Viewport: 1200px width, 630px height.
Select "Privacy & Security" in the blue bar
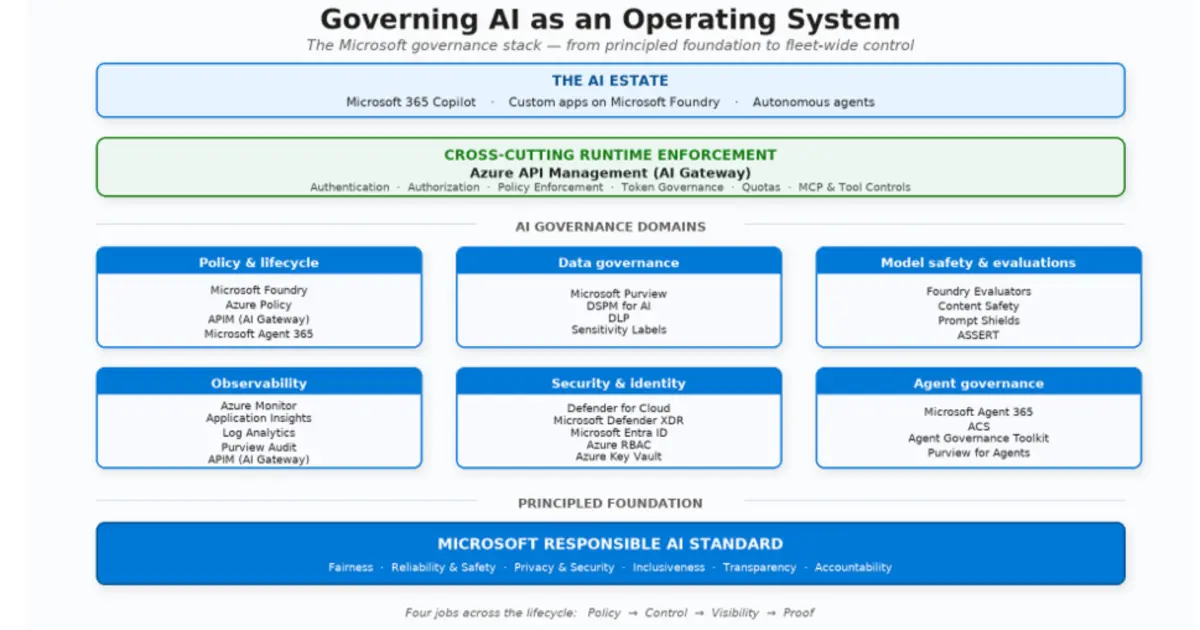point(564,567)
